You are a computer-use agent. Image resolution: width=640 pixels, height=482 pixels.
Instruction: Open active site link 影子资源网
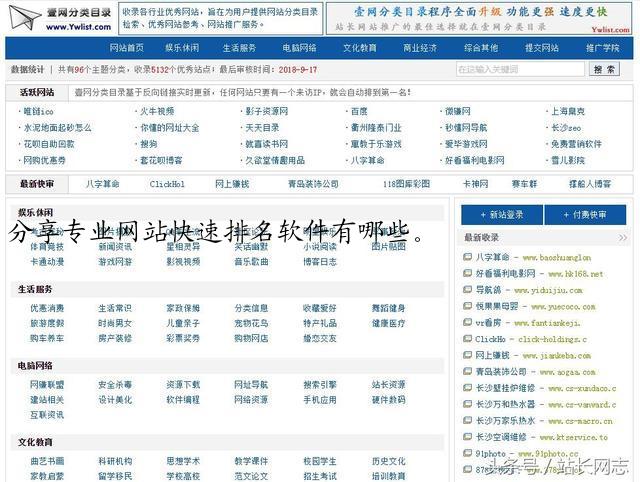267,111
